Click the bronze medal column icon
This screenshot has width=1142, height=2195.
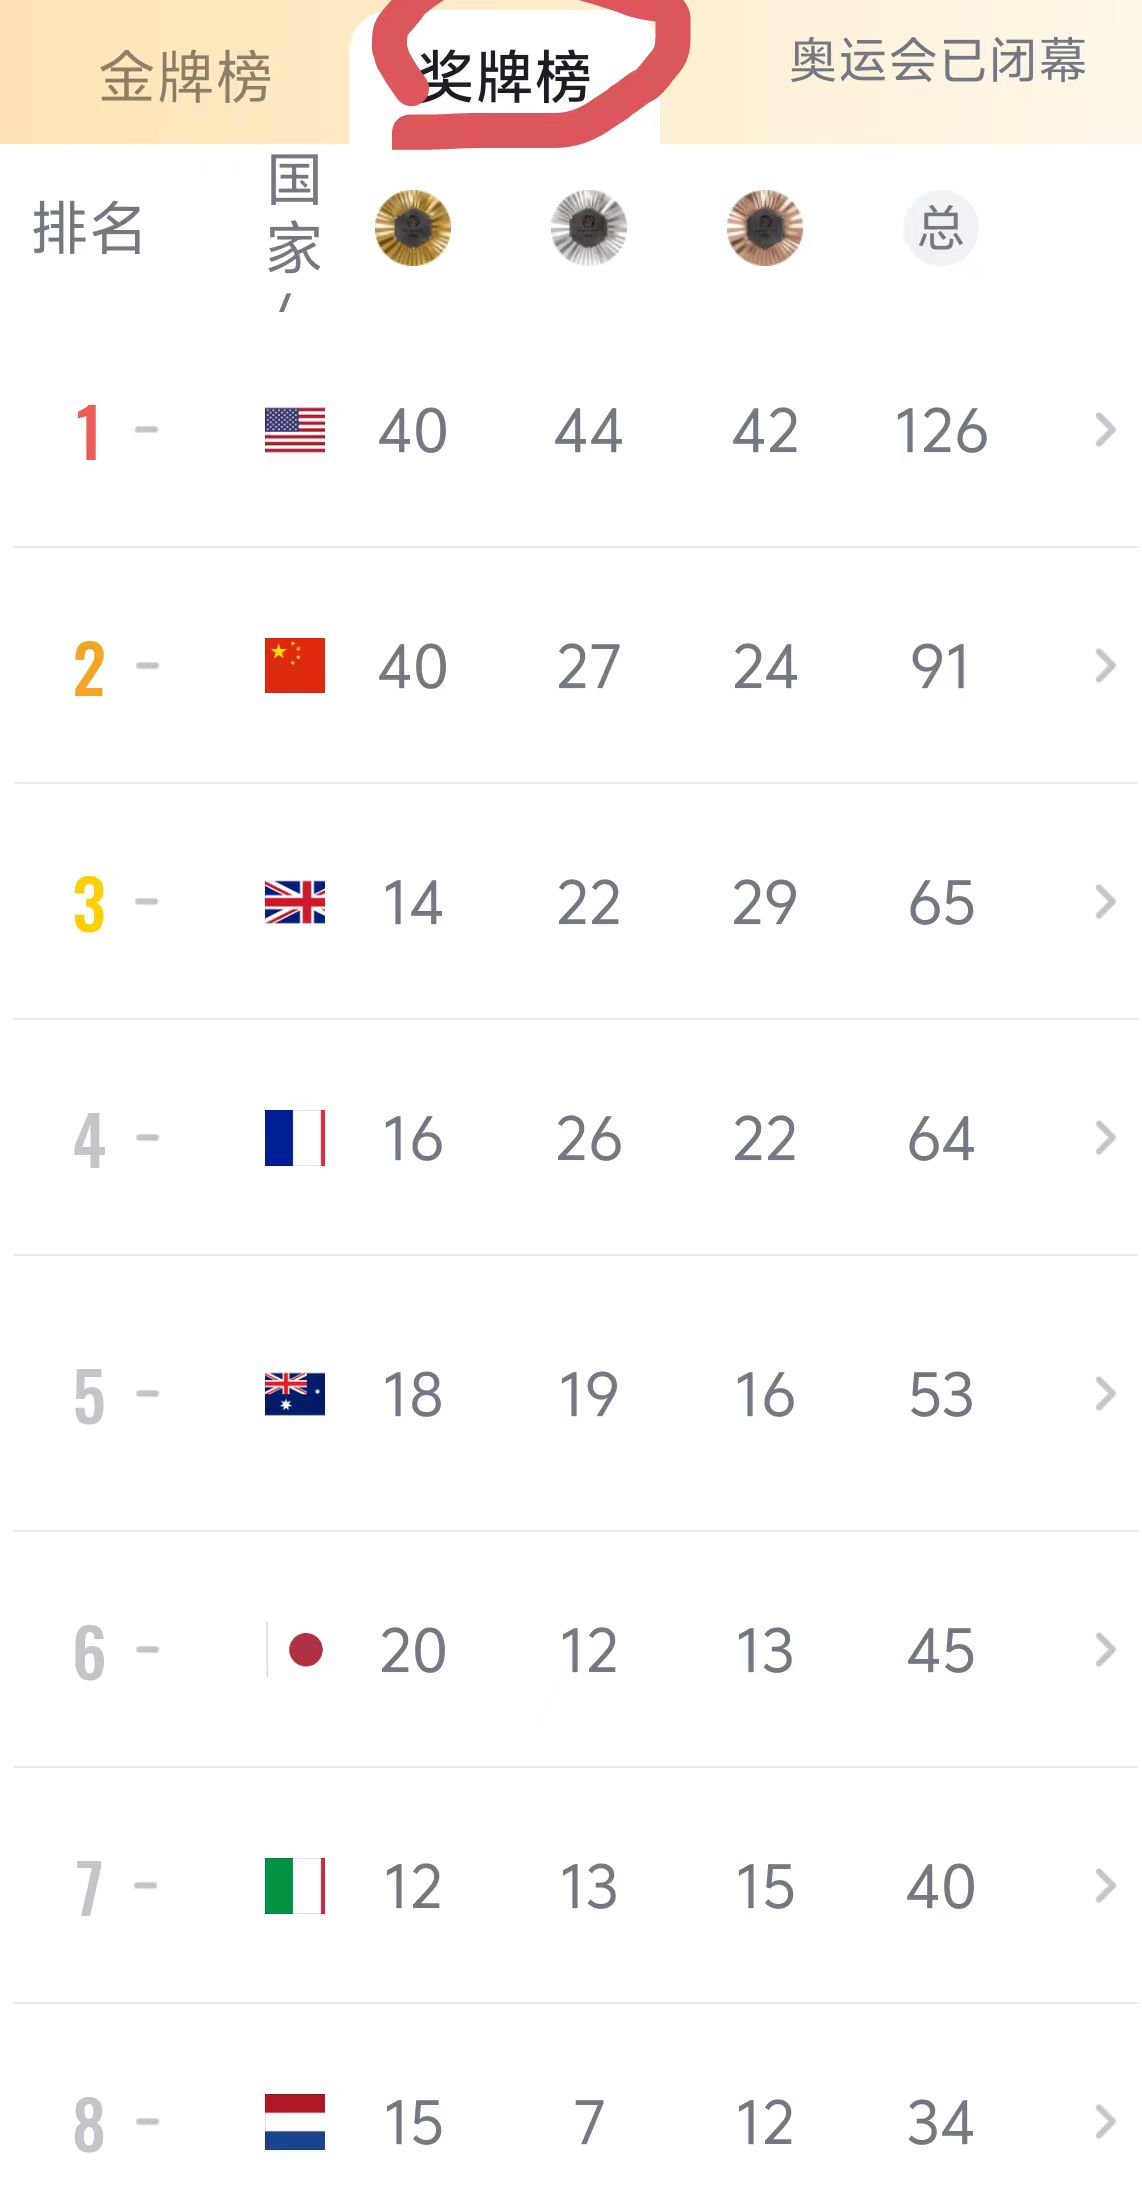pos(765,228)
